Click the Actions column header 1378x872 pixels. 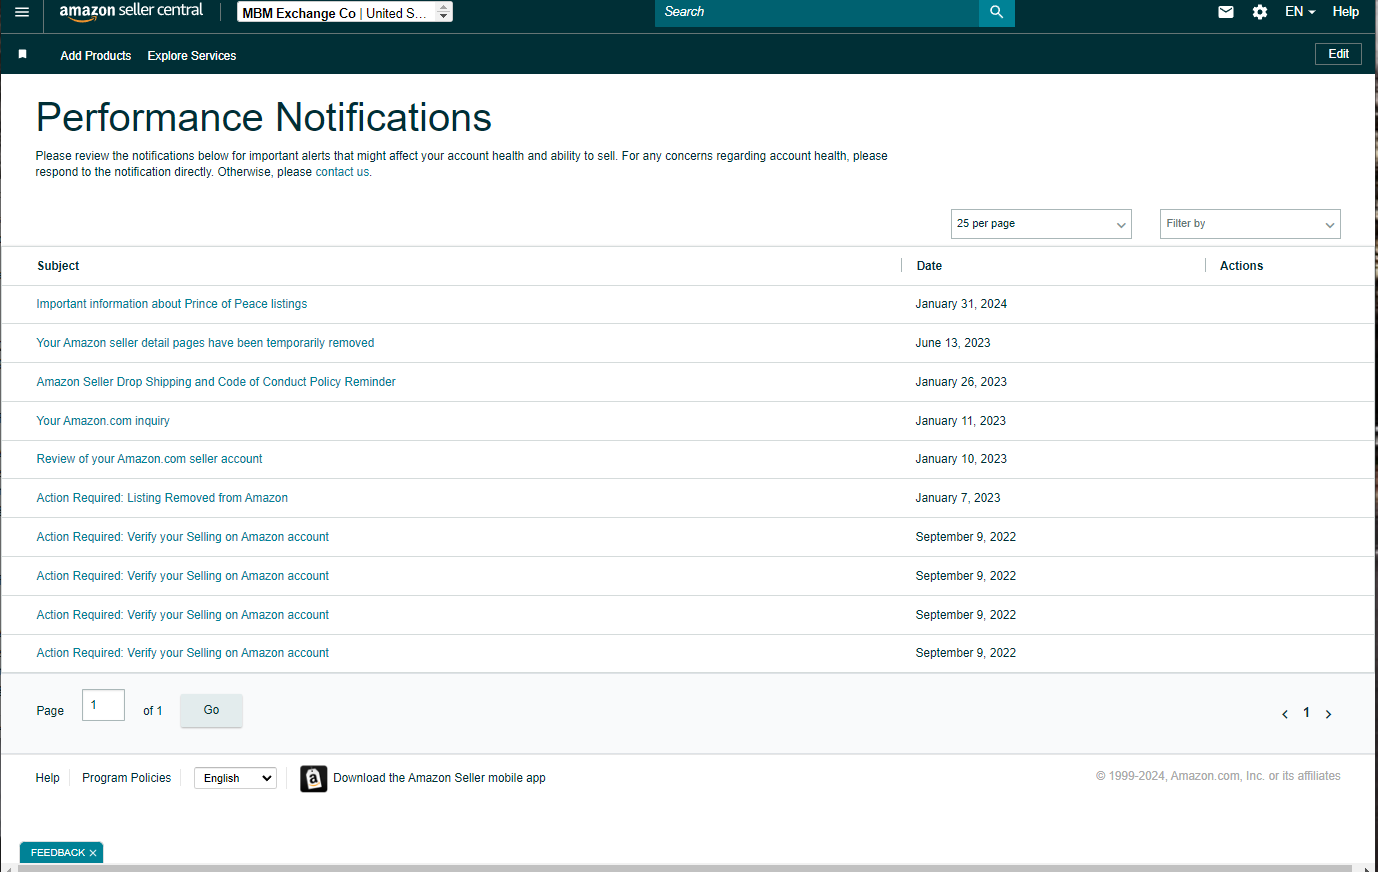coord(1241,266)
